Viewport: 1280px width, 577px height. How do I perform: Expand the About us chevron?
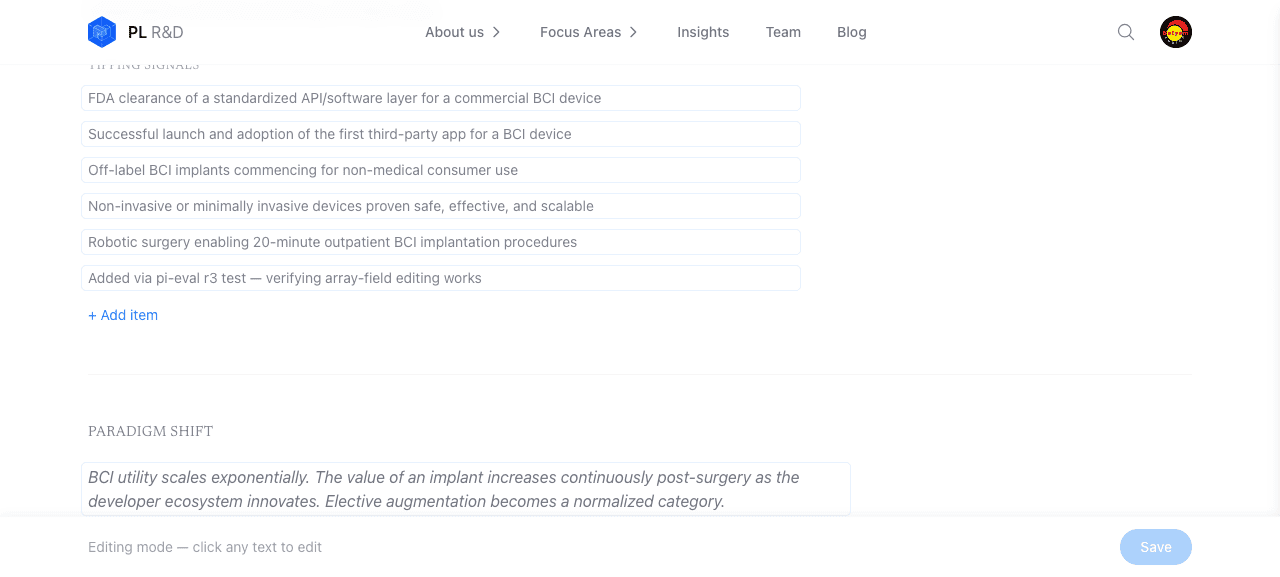click(496, 32)
